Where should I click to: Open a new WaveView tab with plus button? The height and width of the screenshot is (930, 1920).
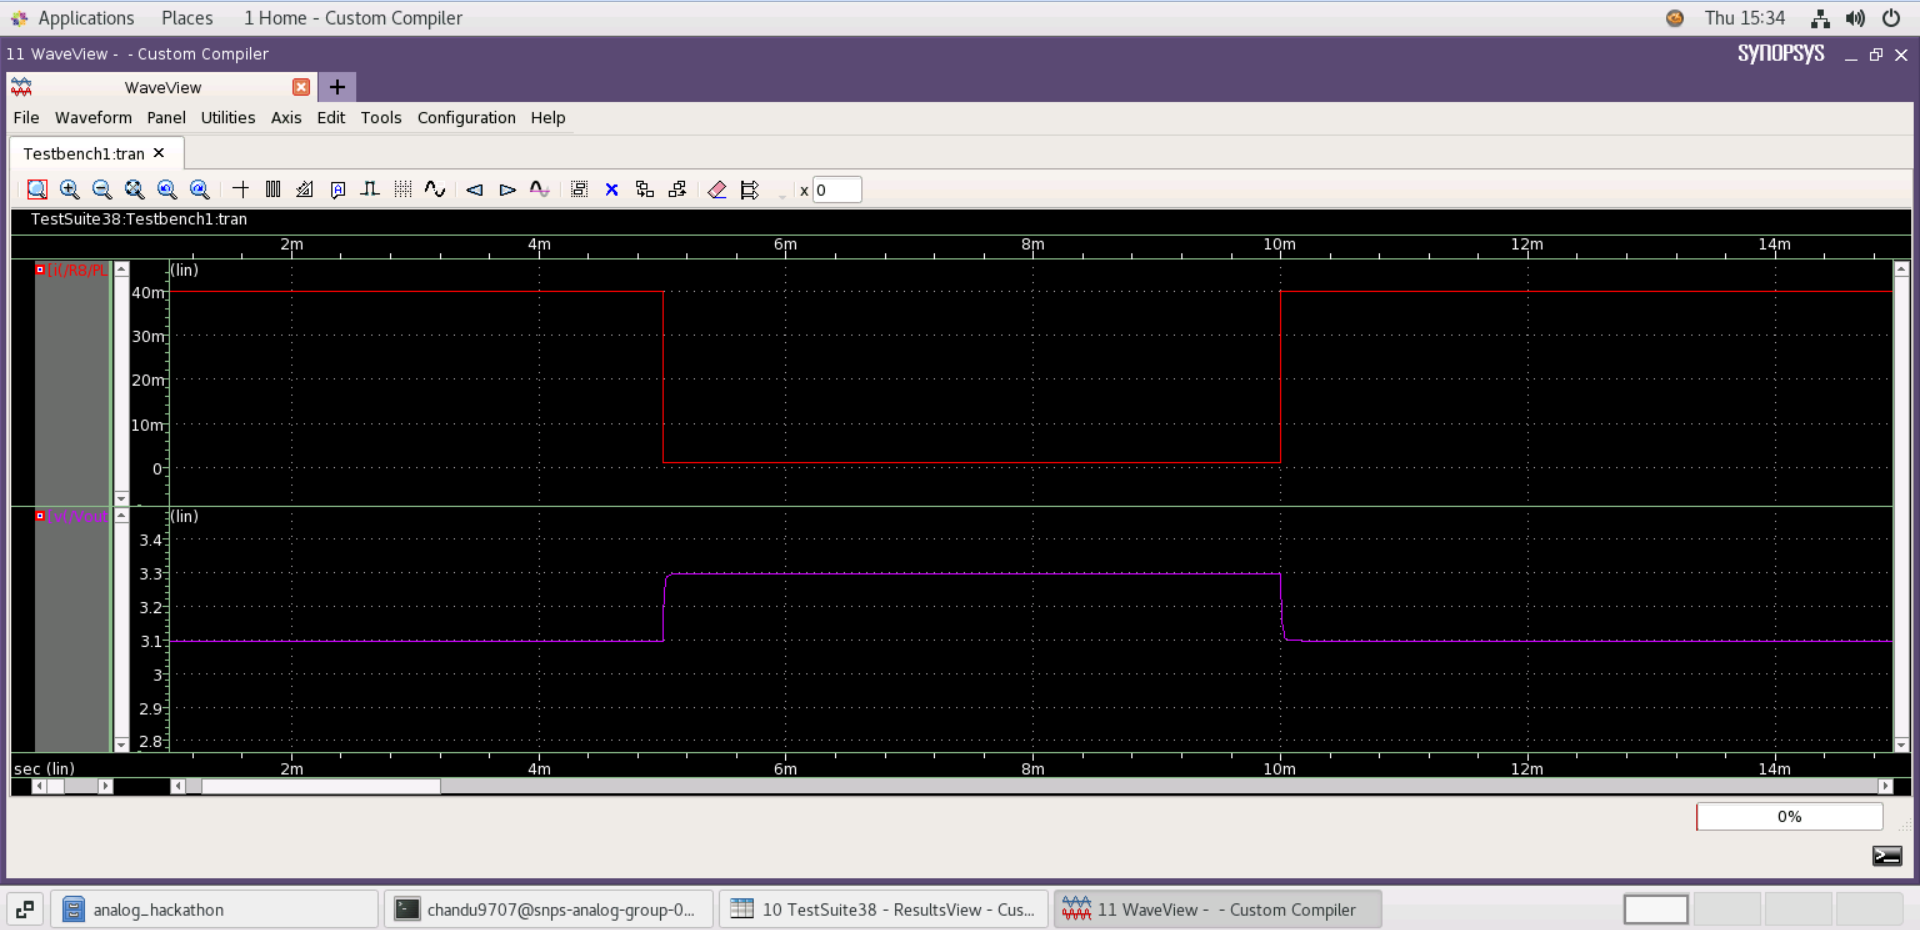pyautogui.click(x=336, y=87)
